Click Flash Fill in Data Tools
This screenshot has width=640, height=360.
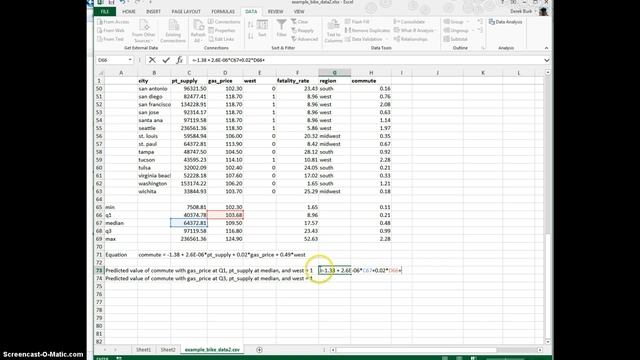click(357, 22)
